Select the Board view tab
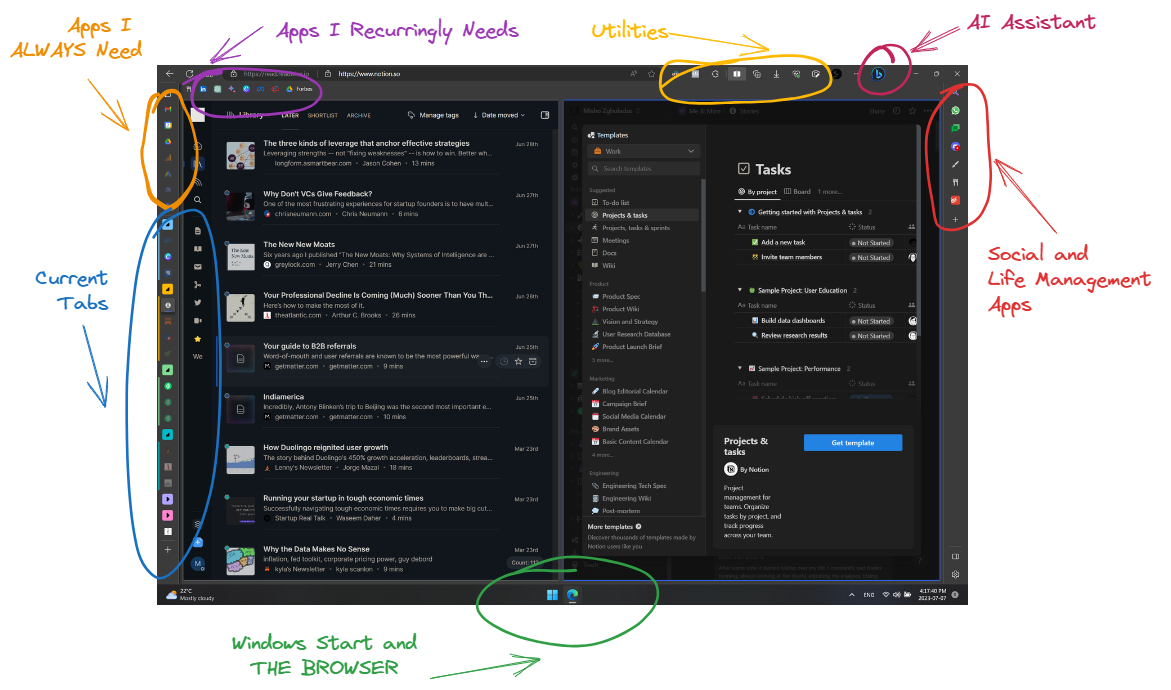 point(797,192)
